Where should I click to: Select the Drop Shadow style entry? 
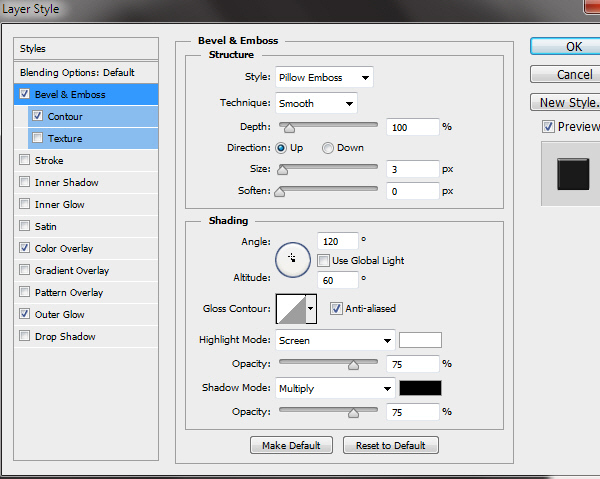(65, 337)
